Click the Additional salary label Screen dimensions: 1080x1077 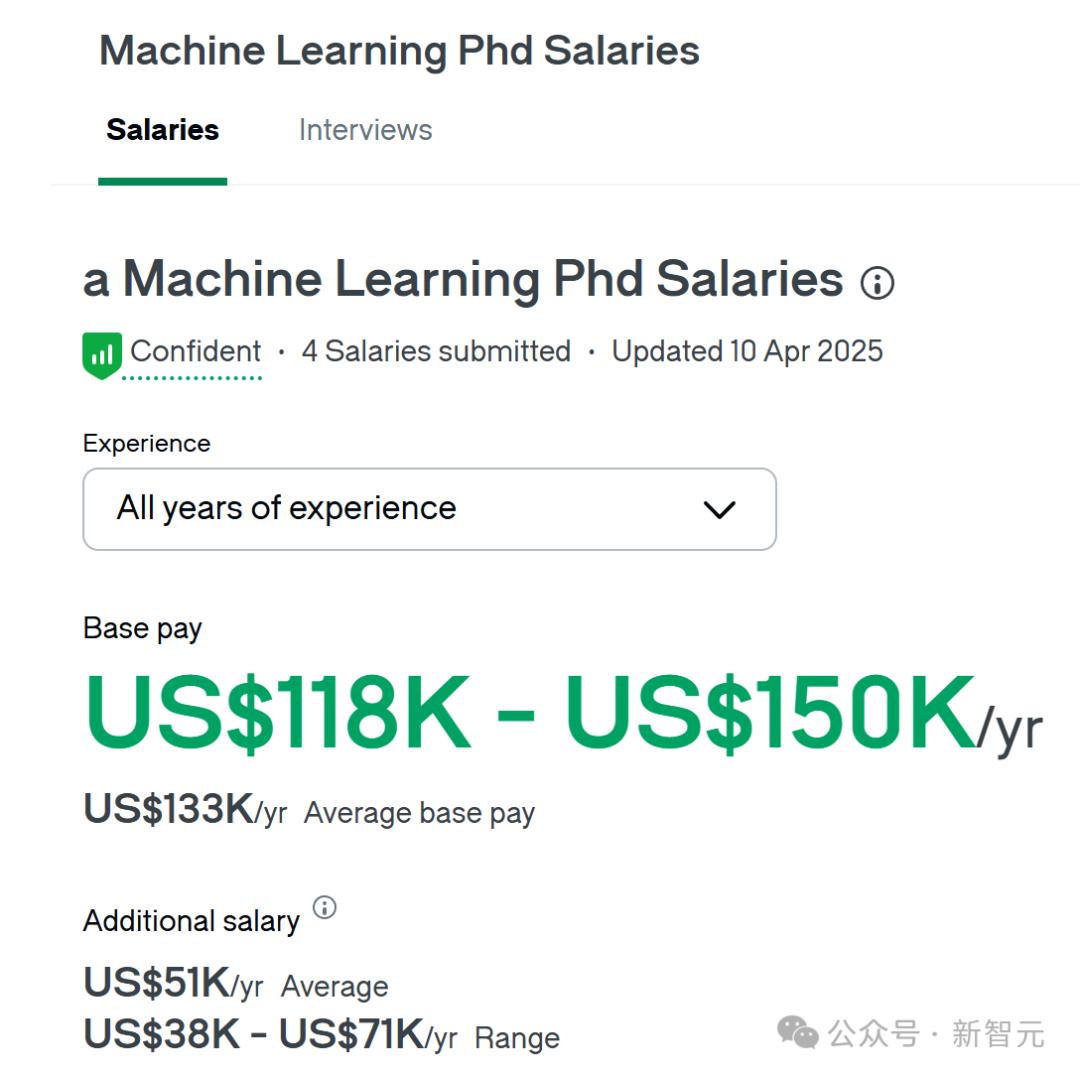[191, 921]
